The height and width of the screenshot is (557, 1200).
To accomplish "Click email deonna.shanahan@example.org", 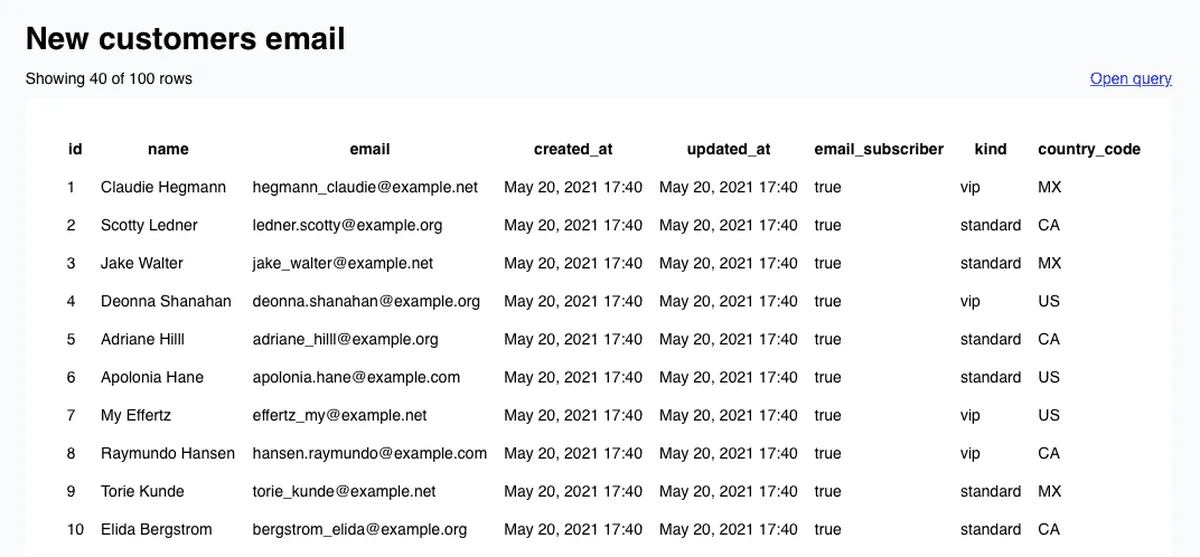I will tap(366, 301).
